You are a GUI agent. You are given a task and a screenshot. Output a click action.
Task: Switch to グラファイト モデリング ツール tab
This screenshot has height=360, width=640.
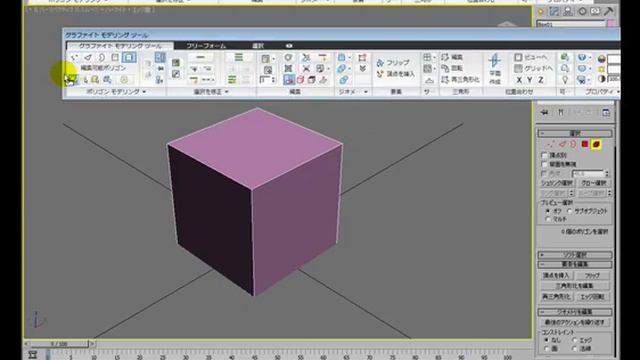(120, 46)
